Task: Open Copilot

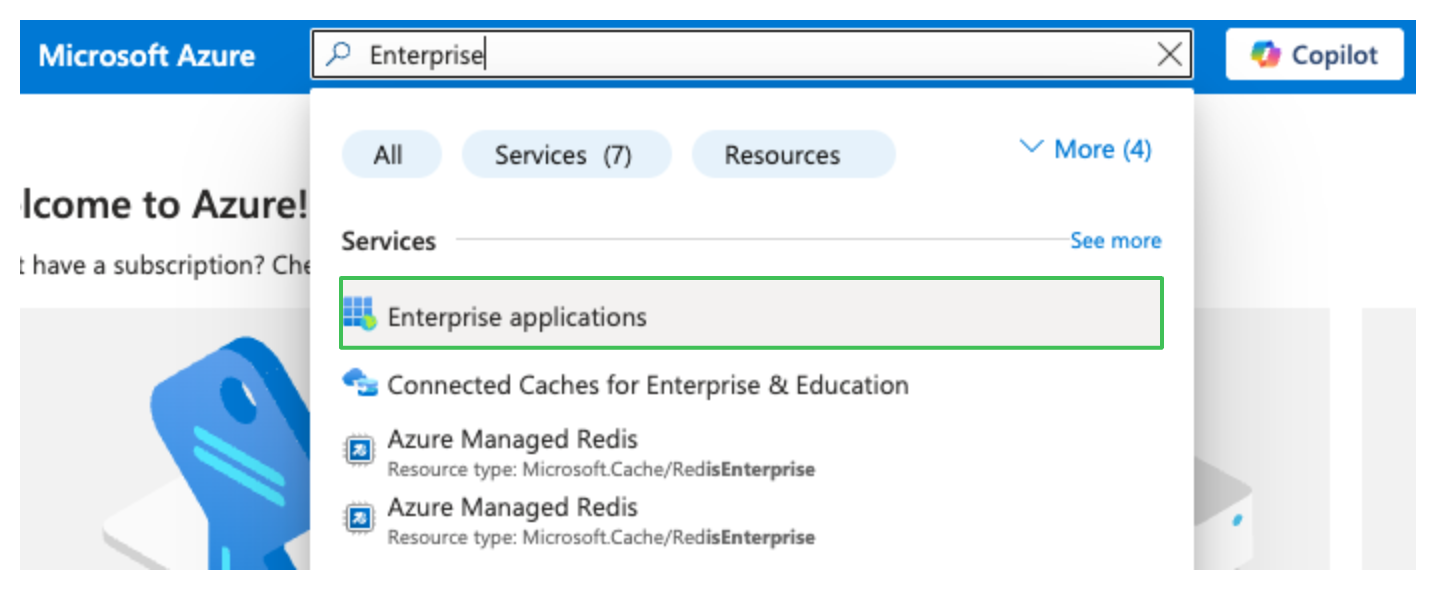Action: coord(1314,55)
